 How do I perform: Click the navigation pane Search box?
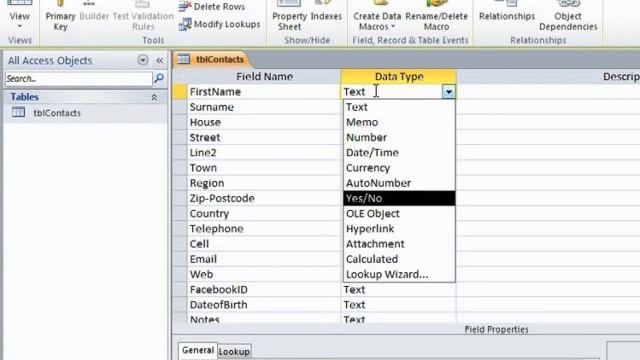pyautogui.click(x=78, y=78)
